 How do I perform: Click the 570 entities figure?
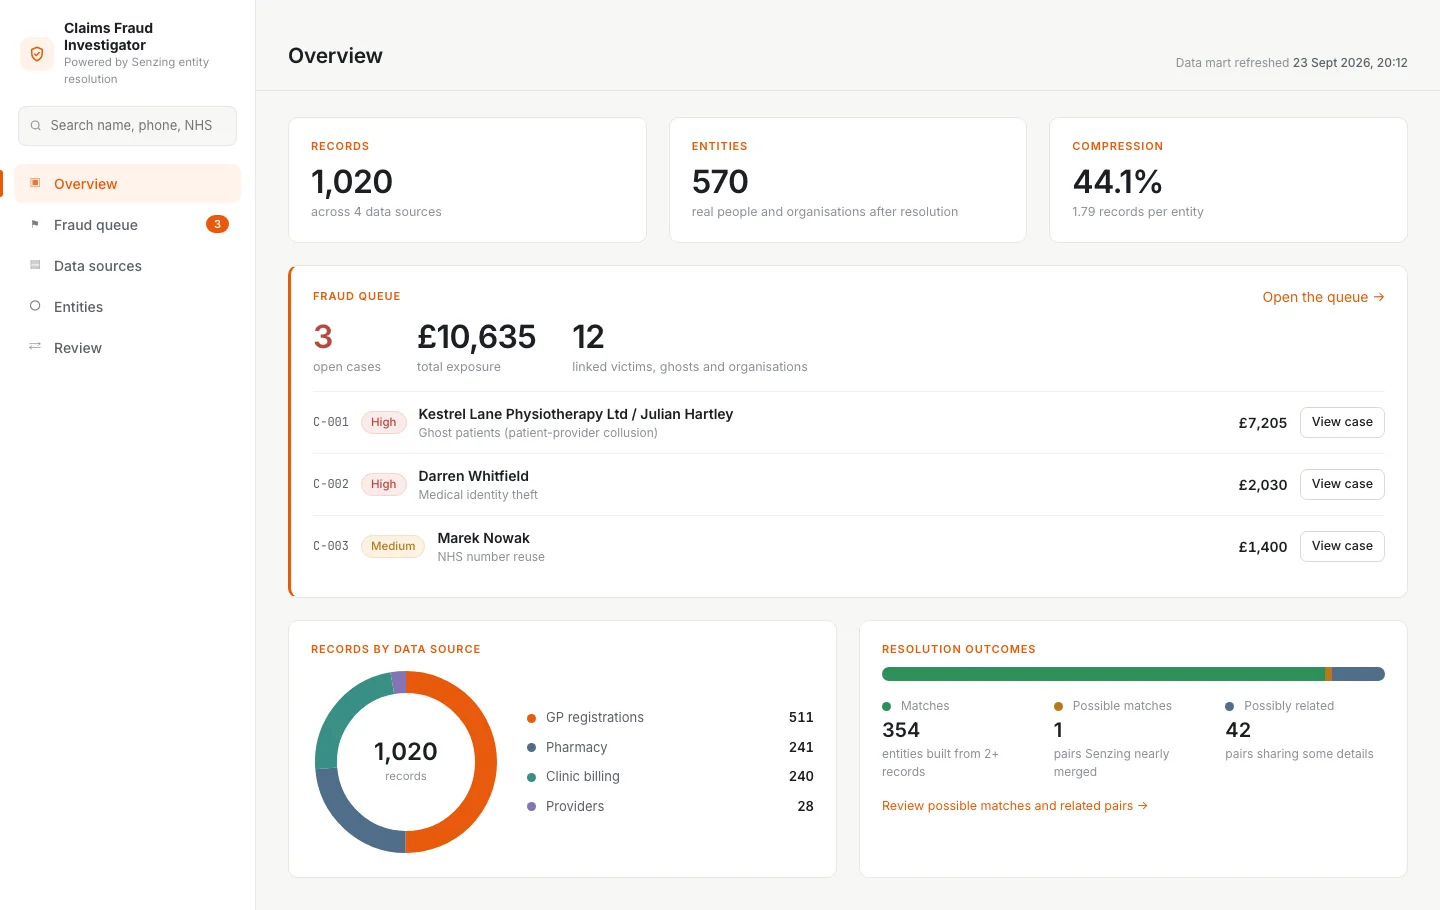[720, 182]
